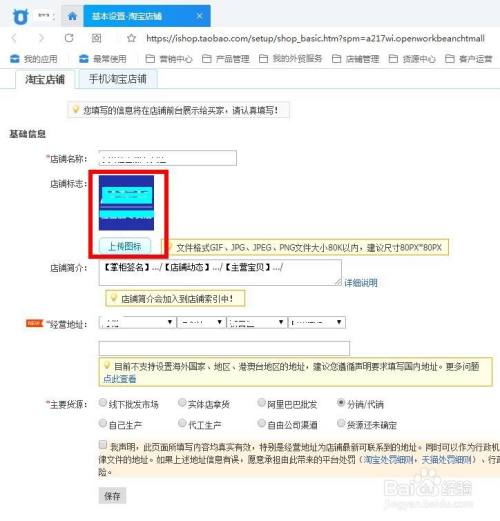Click the 基础信息 section heading

pos(27,134)
